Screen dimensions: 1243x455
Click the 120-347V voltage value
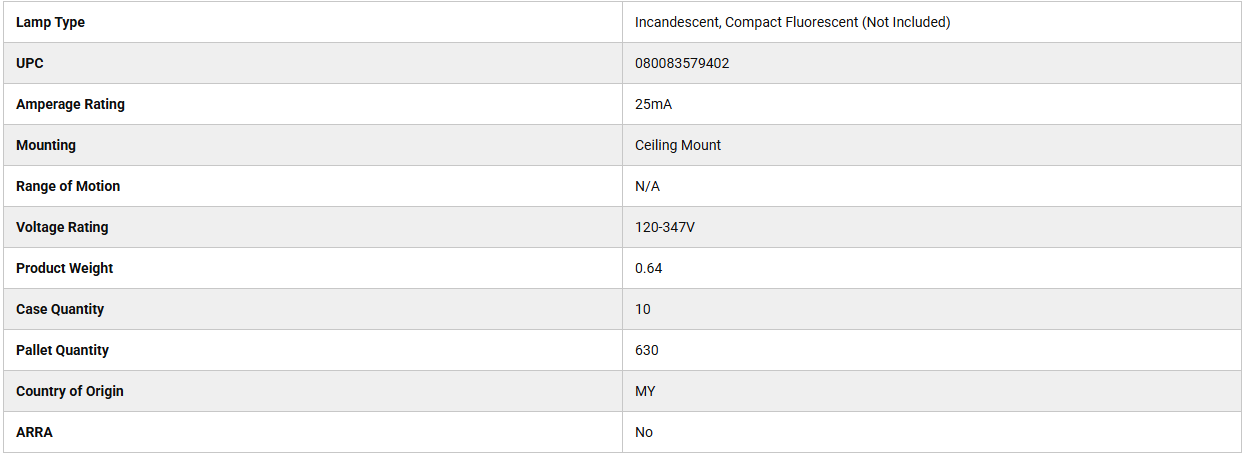tap(665, 227)
